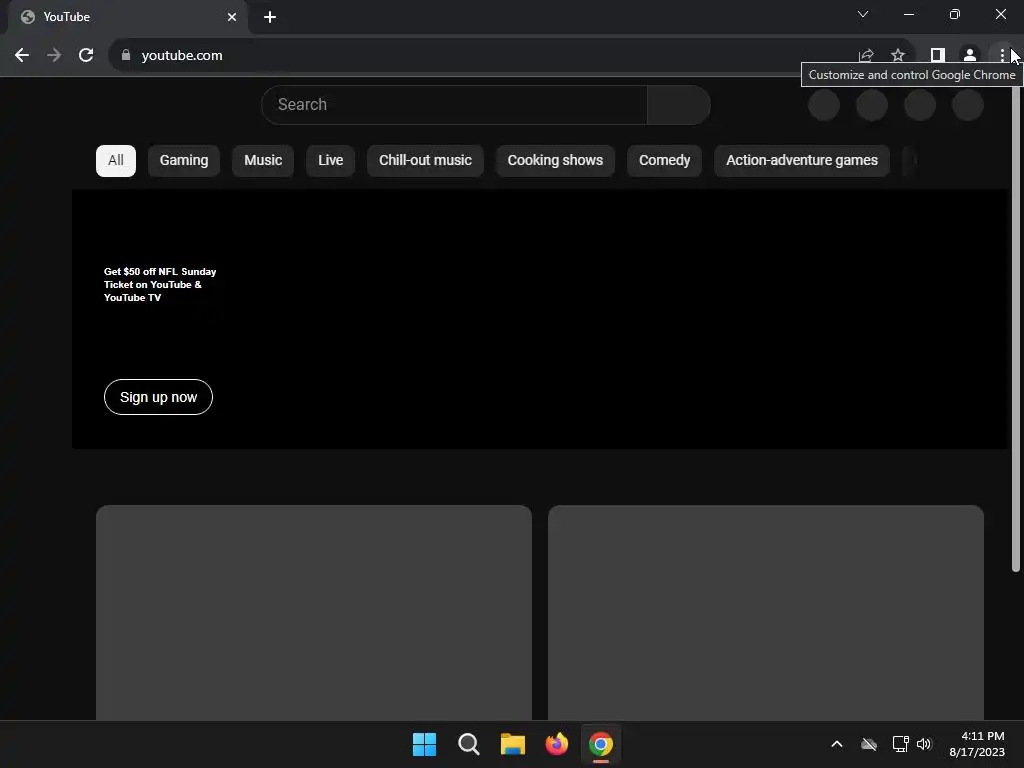Open the Customize and control Chrome menu
This screenshot has height=768, width=1024.
[x=1002, y=56]
